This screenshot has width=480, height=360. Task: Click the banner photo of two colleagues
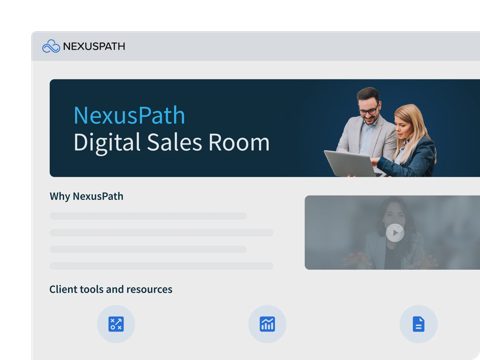click(x=380, y=132)
